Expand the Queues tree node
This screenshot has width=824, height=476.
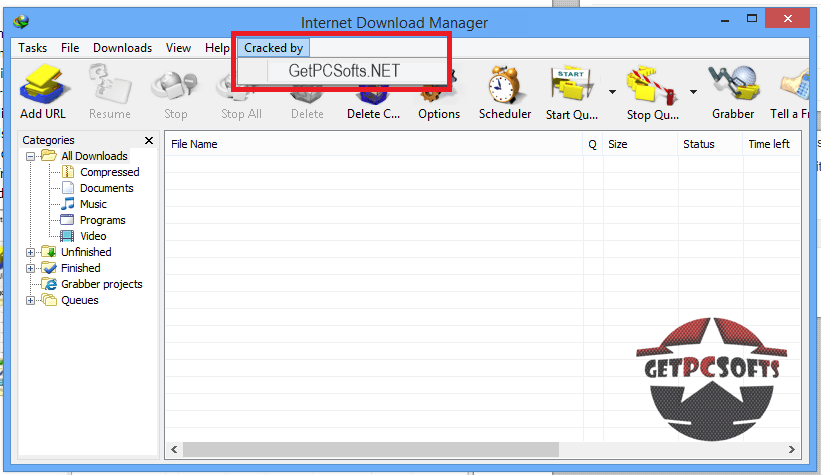pyautogui.click(x=30, y=301)
